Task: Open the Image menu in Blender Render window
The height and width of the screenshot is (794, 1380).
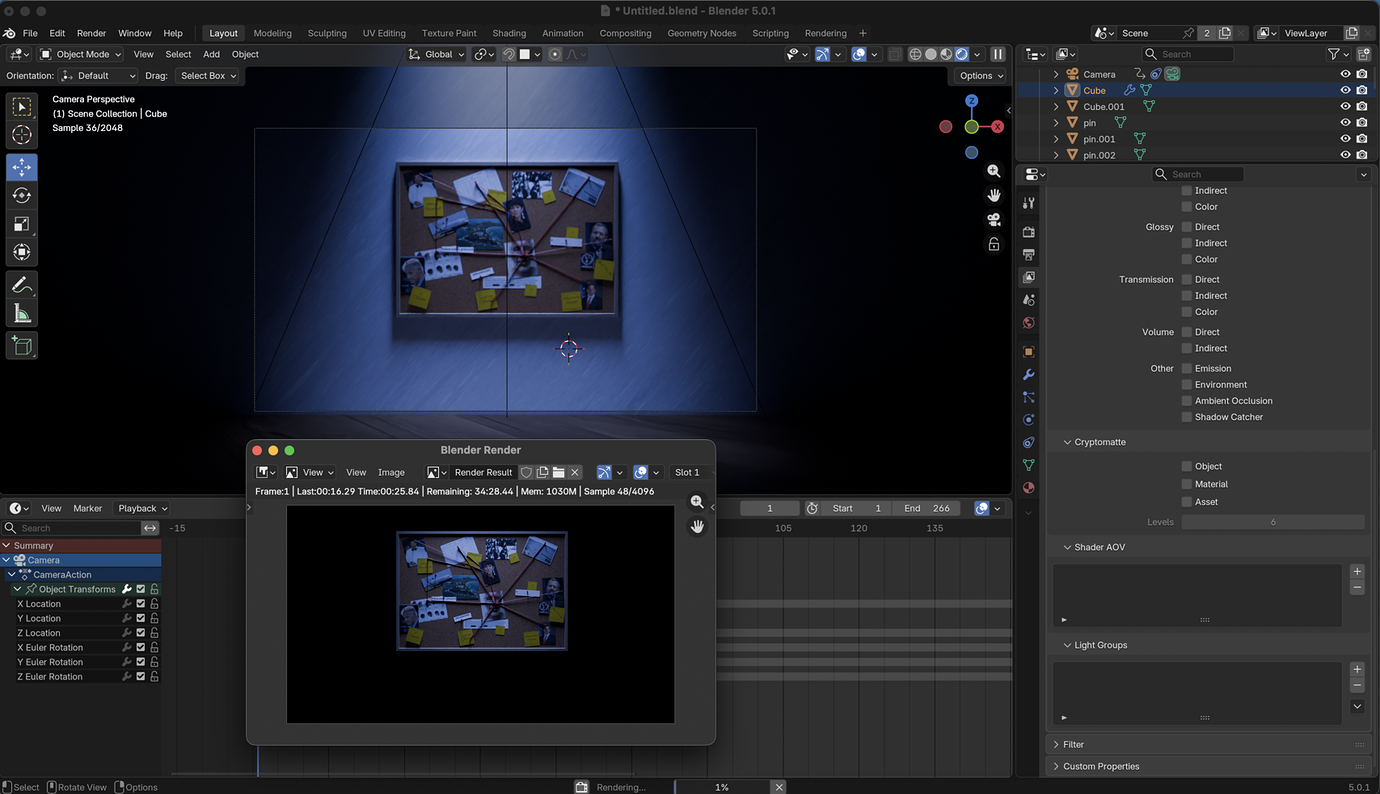Action: (x=391, y=472)
